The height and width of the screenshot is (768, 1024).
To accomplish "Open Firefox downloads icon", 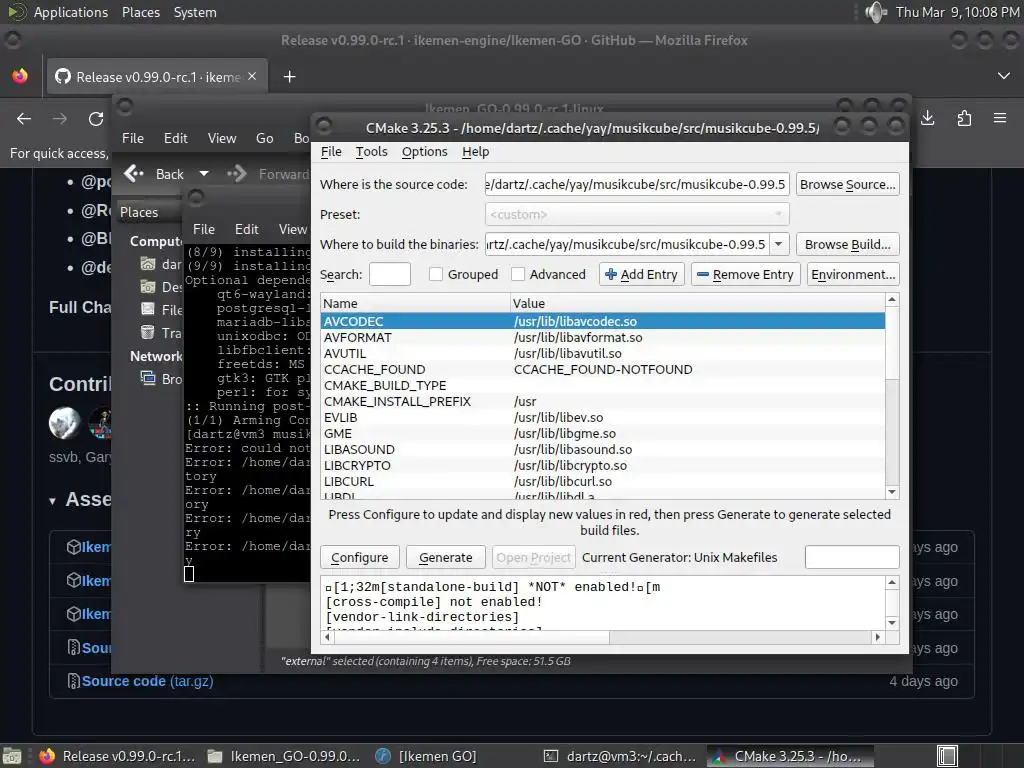I will click(928, 118).
